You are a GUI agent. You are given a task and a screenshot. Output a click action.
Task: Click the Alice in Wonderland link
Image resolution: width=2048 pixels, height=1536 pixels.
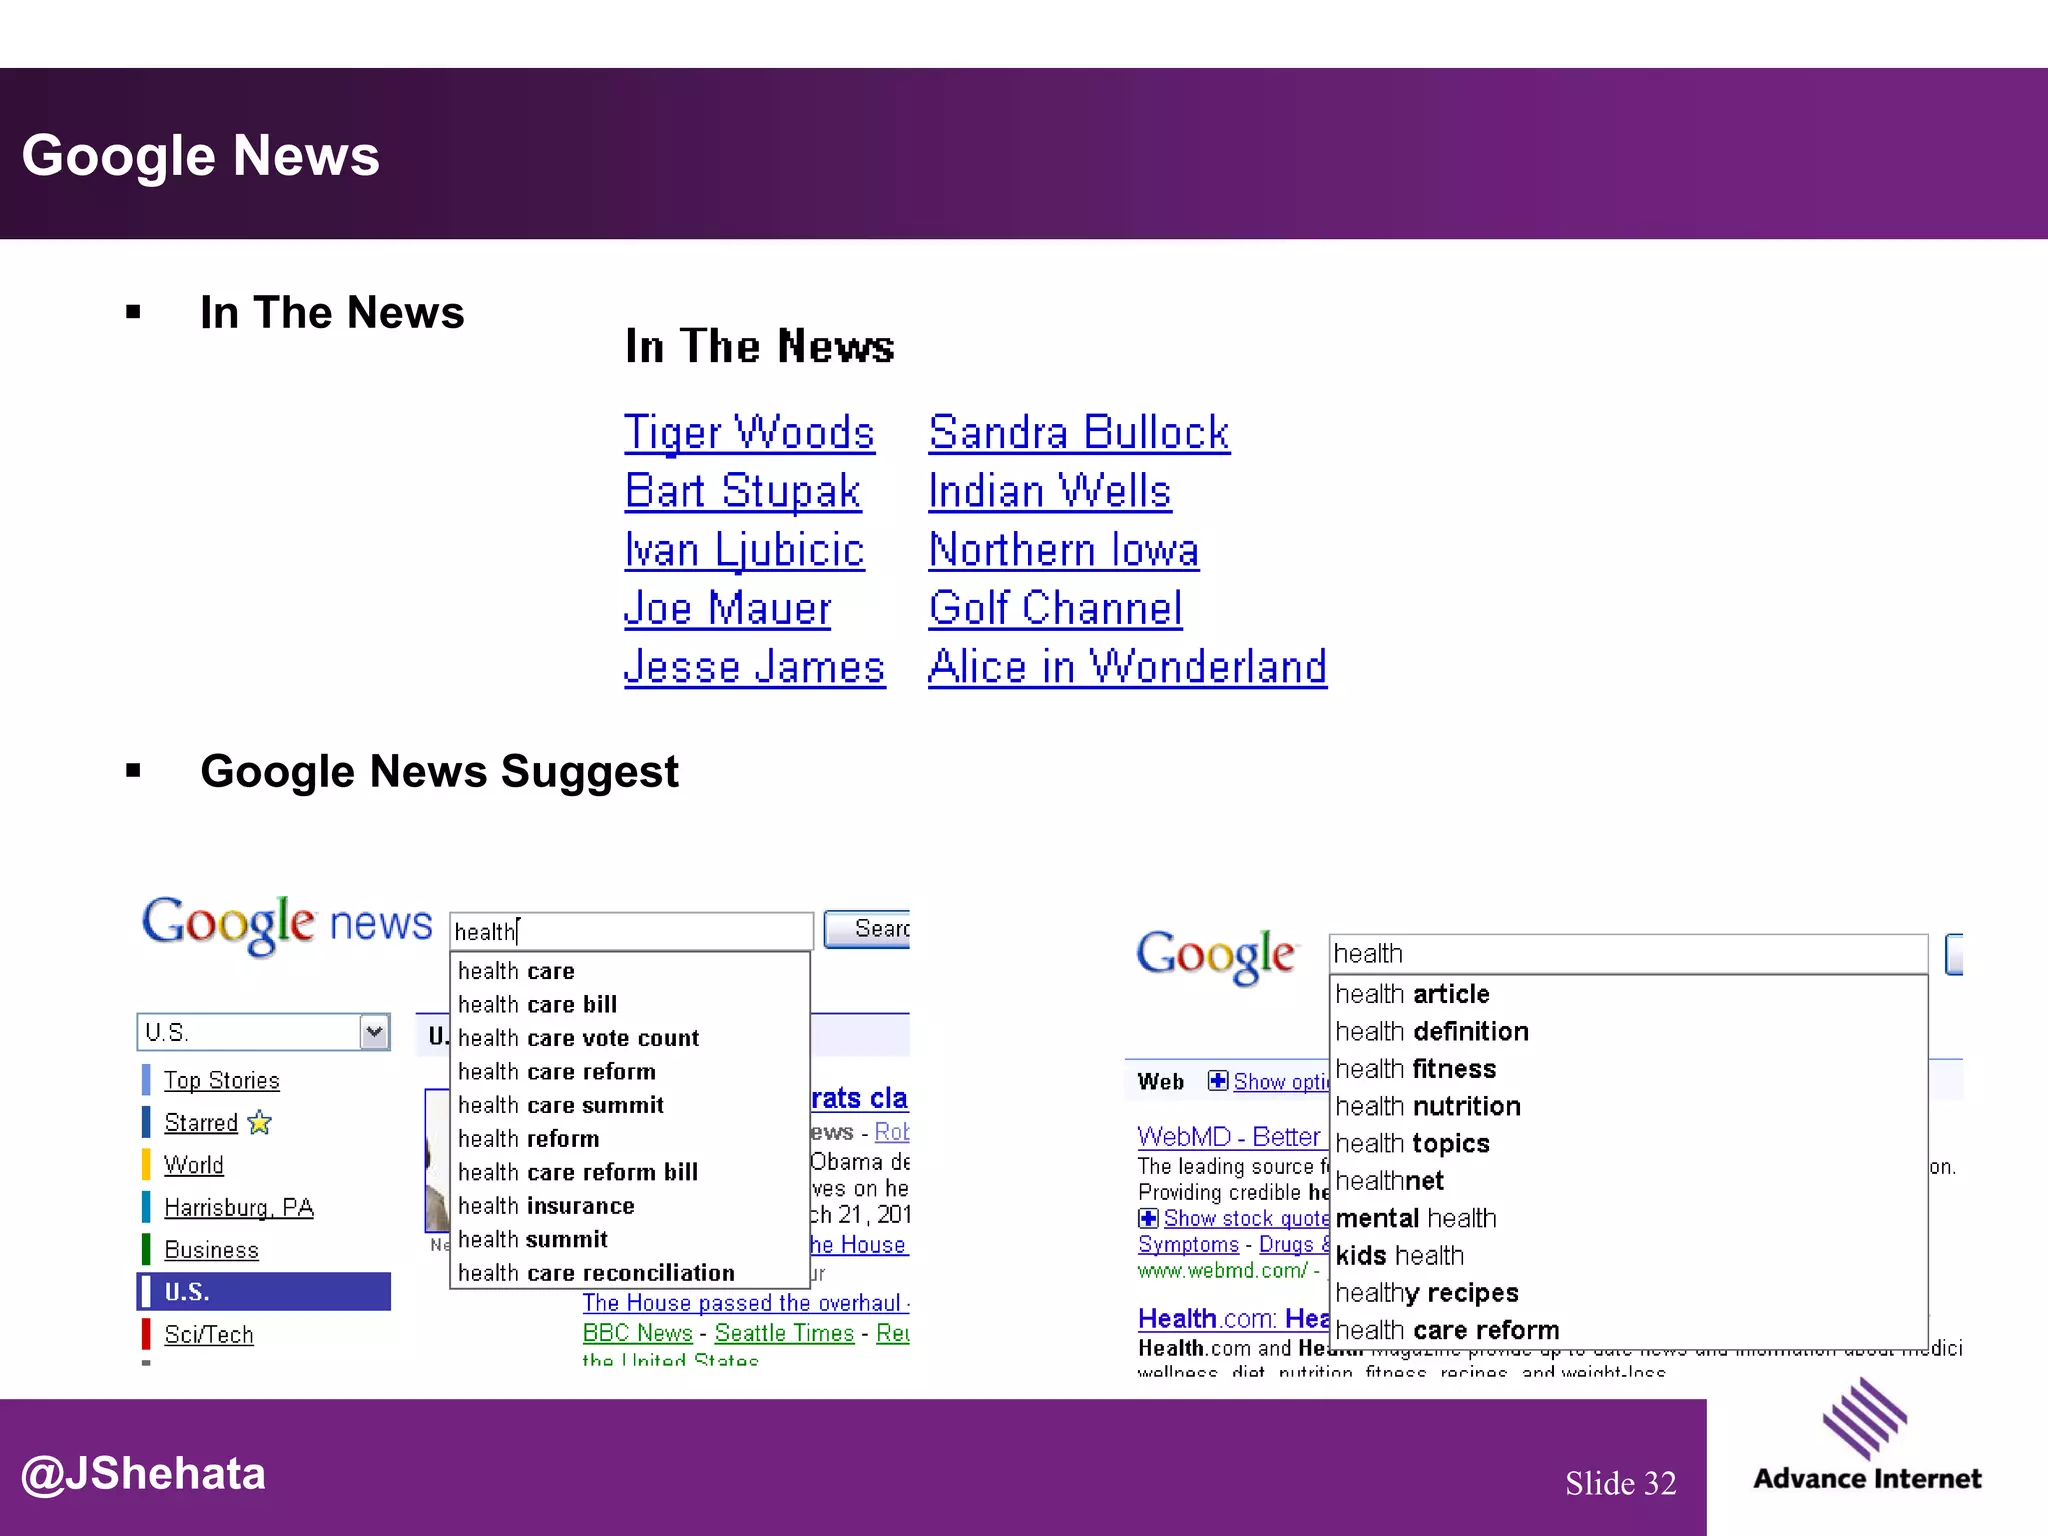(1127, 667)
